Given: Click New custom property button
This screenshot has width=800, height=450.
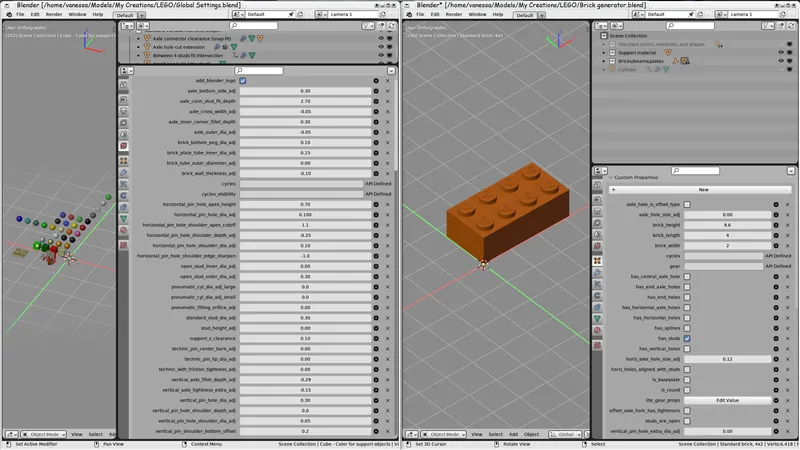Looking at the screenshot, I should 700,190.
